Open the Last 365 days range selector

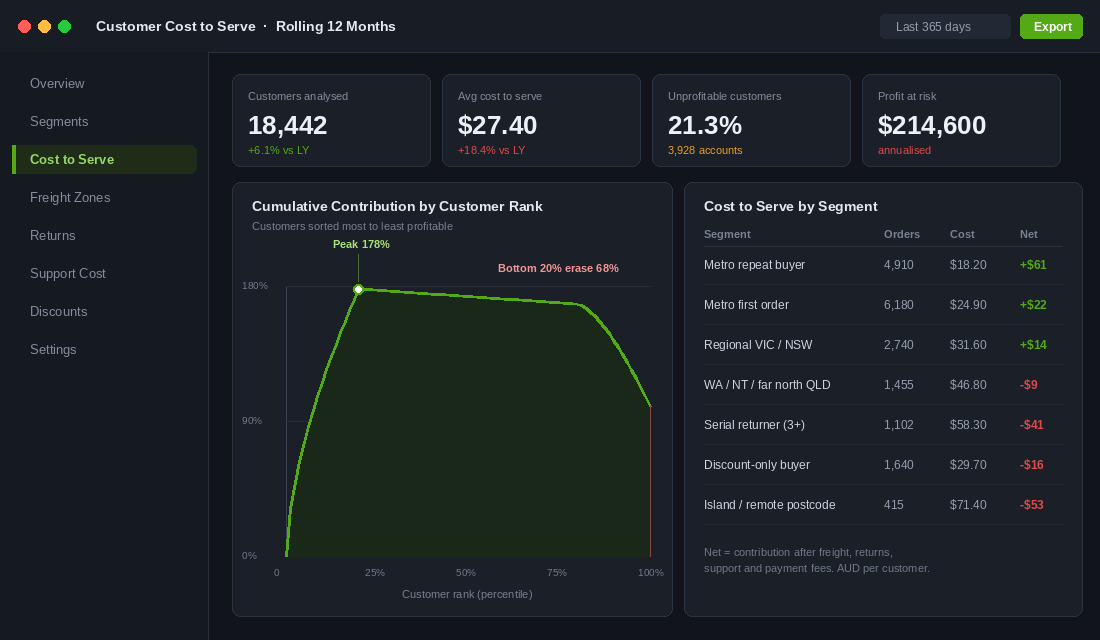(x=945, y=27)
